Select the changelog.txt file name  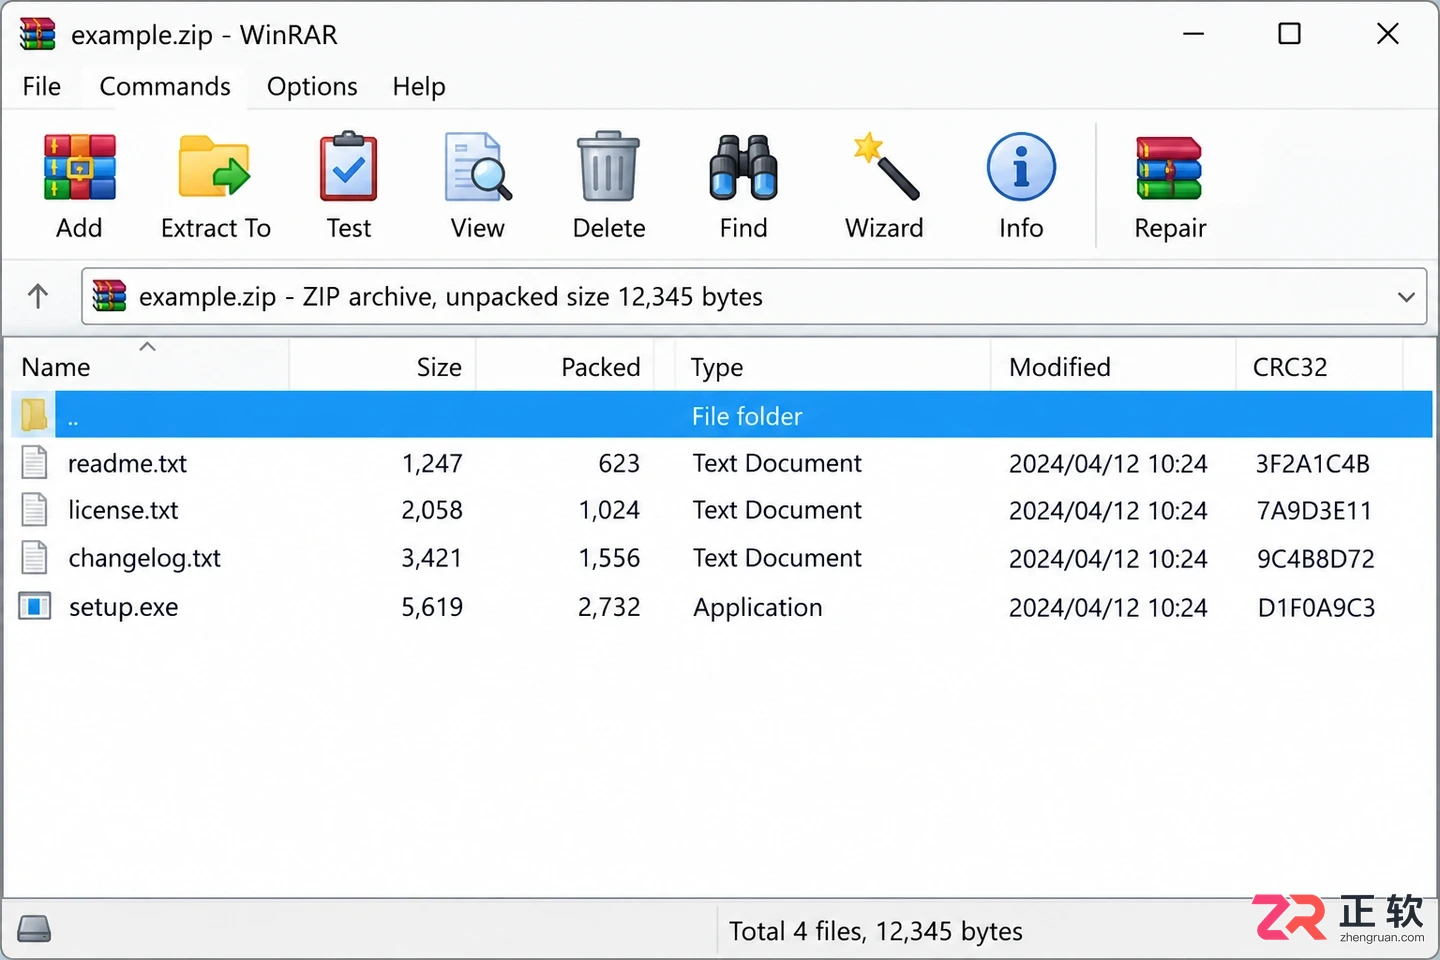pyautogui.click(x=145, y=558)
